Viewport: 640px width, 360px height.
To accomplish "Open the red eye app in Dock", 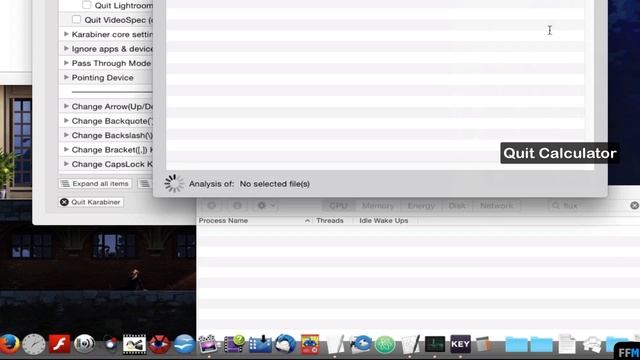I will (159, 344).
